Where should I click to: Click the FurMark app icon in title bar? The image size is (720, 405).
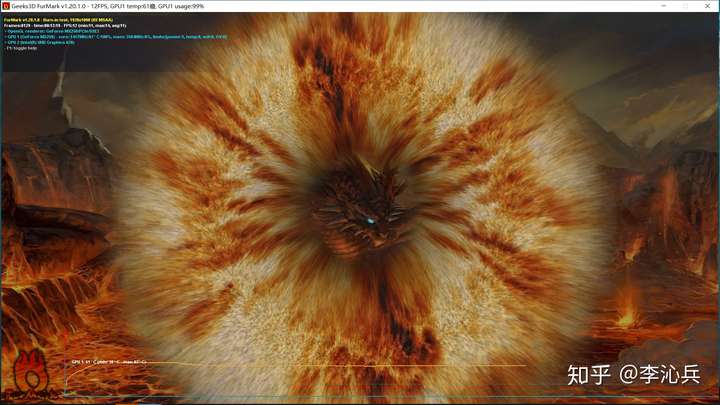[x=6, y=6]
